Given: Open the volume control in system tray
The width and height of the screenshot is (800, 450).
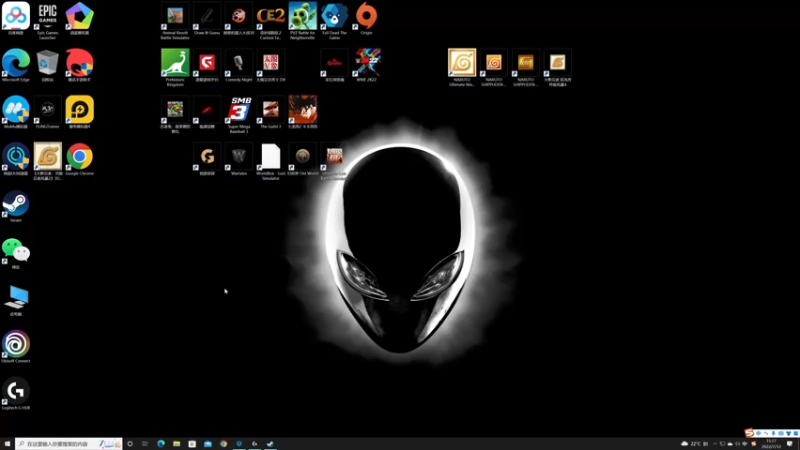Looking at the screenshot, I should tap(737, 444).
